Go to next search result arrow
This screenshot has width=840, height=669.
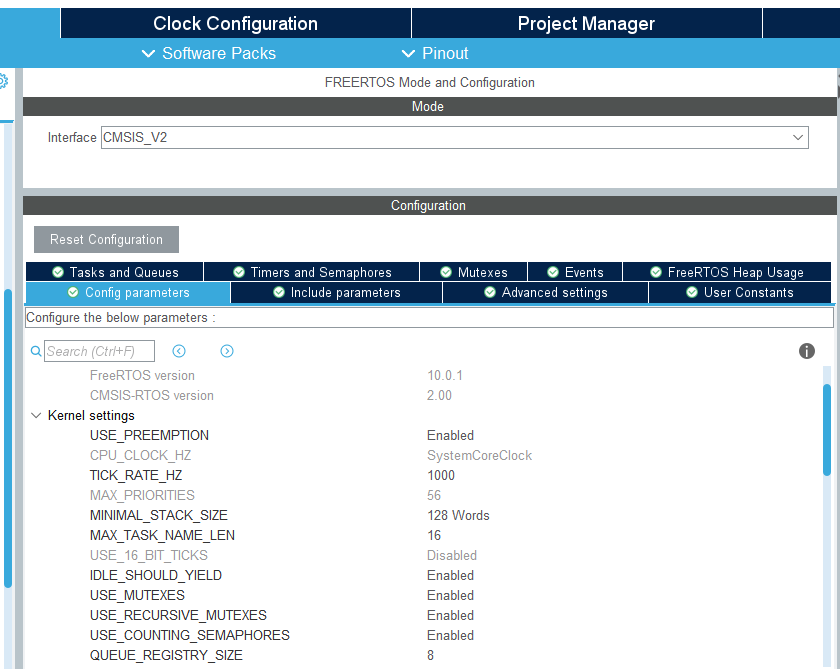227,351
